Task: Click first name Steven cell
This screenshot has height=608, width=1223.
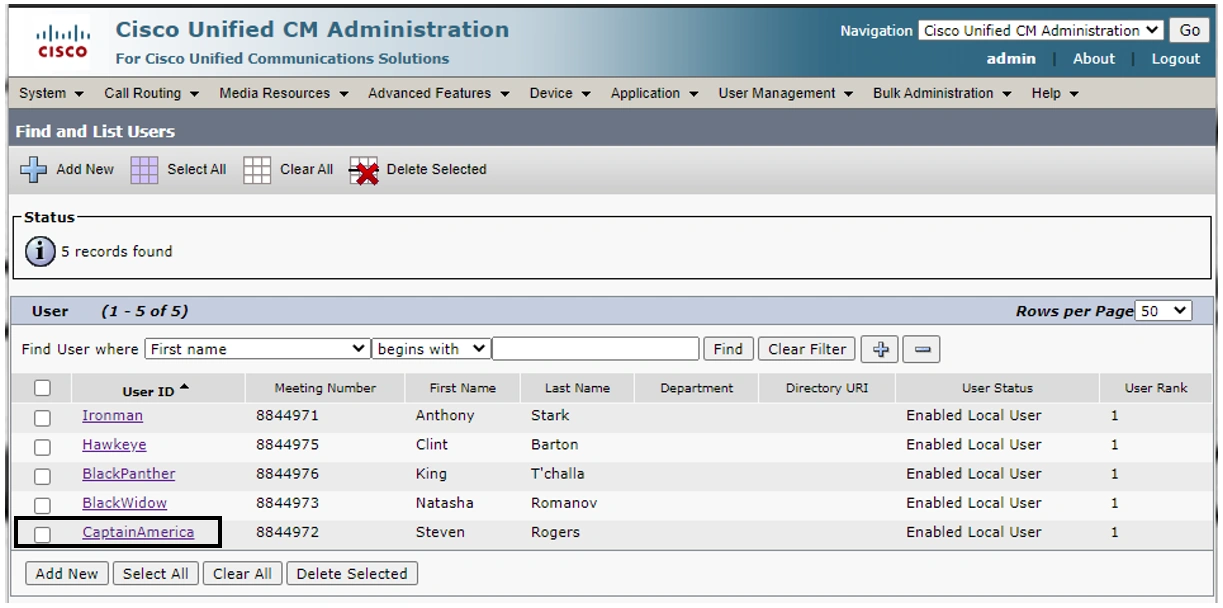Action: coord(440,532)
